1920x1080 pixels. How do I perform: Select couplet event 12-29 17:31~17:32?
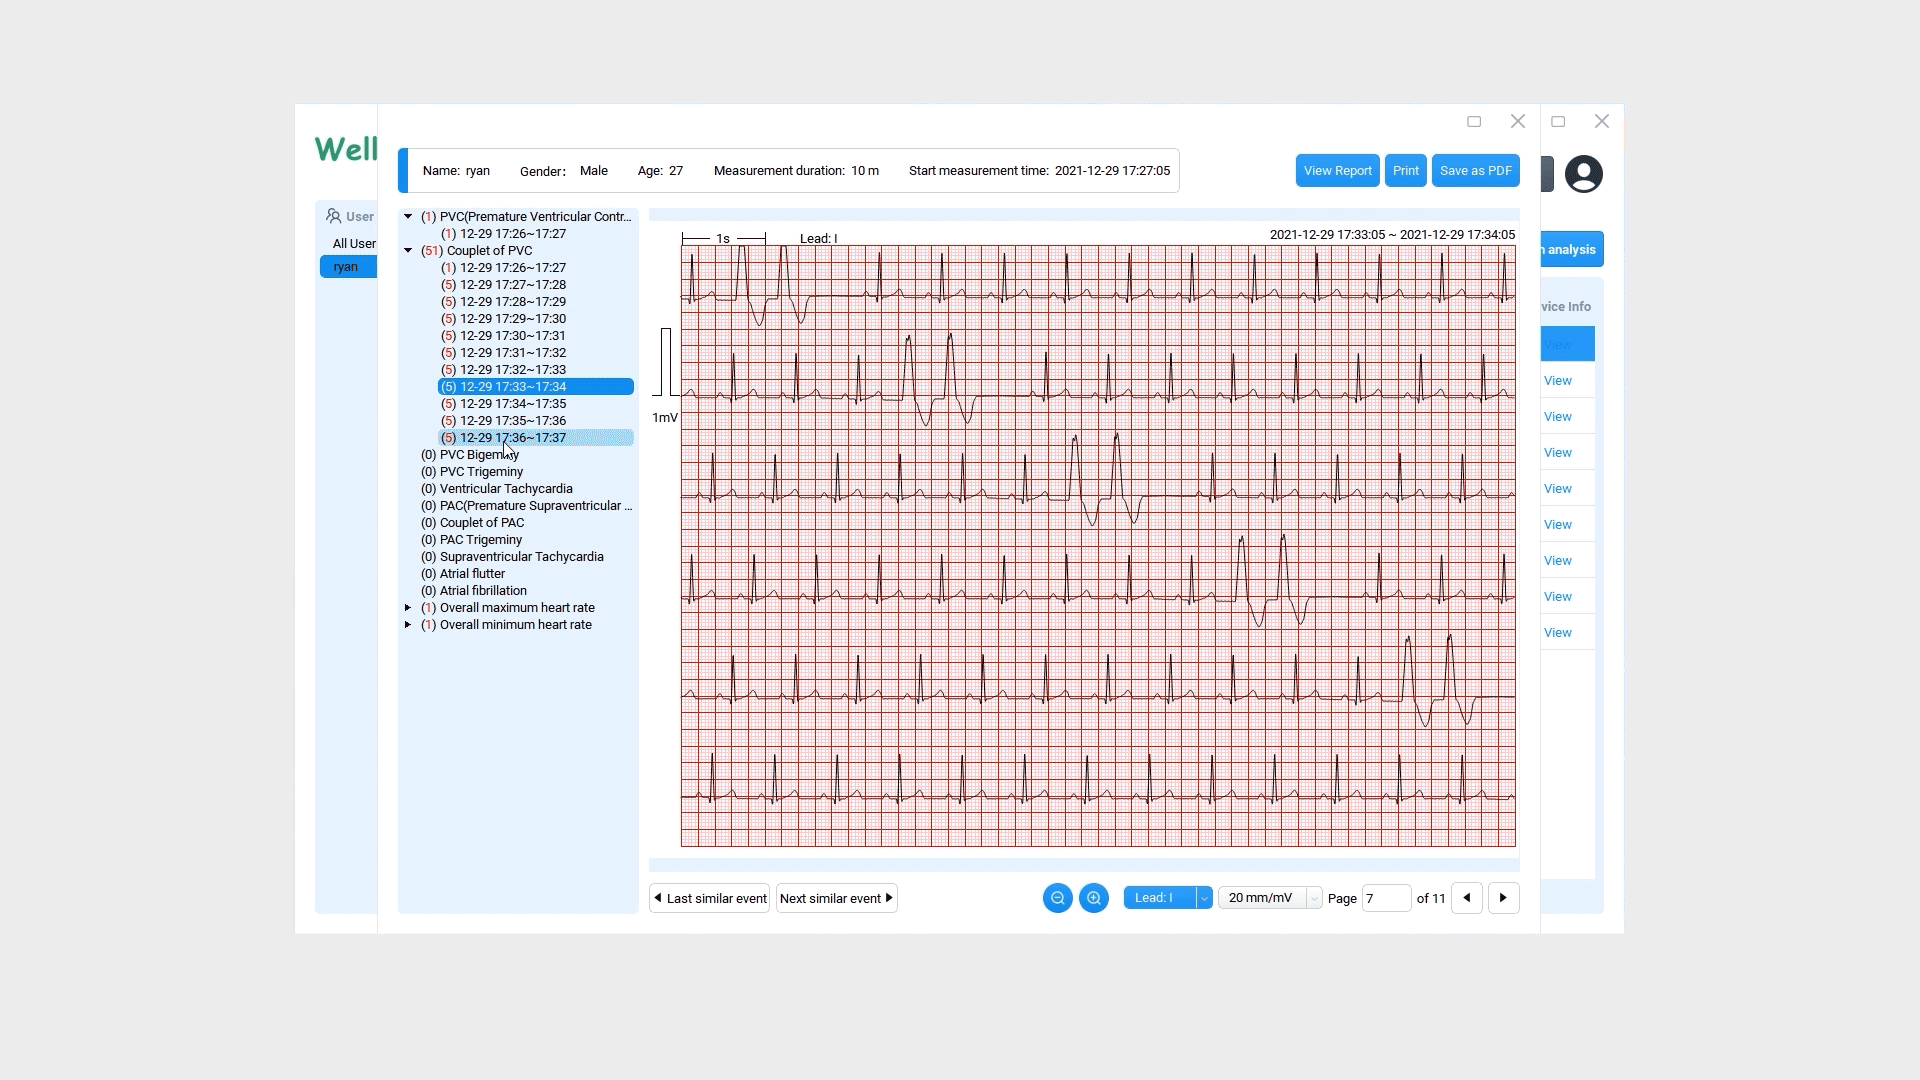504,352
